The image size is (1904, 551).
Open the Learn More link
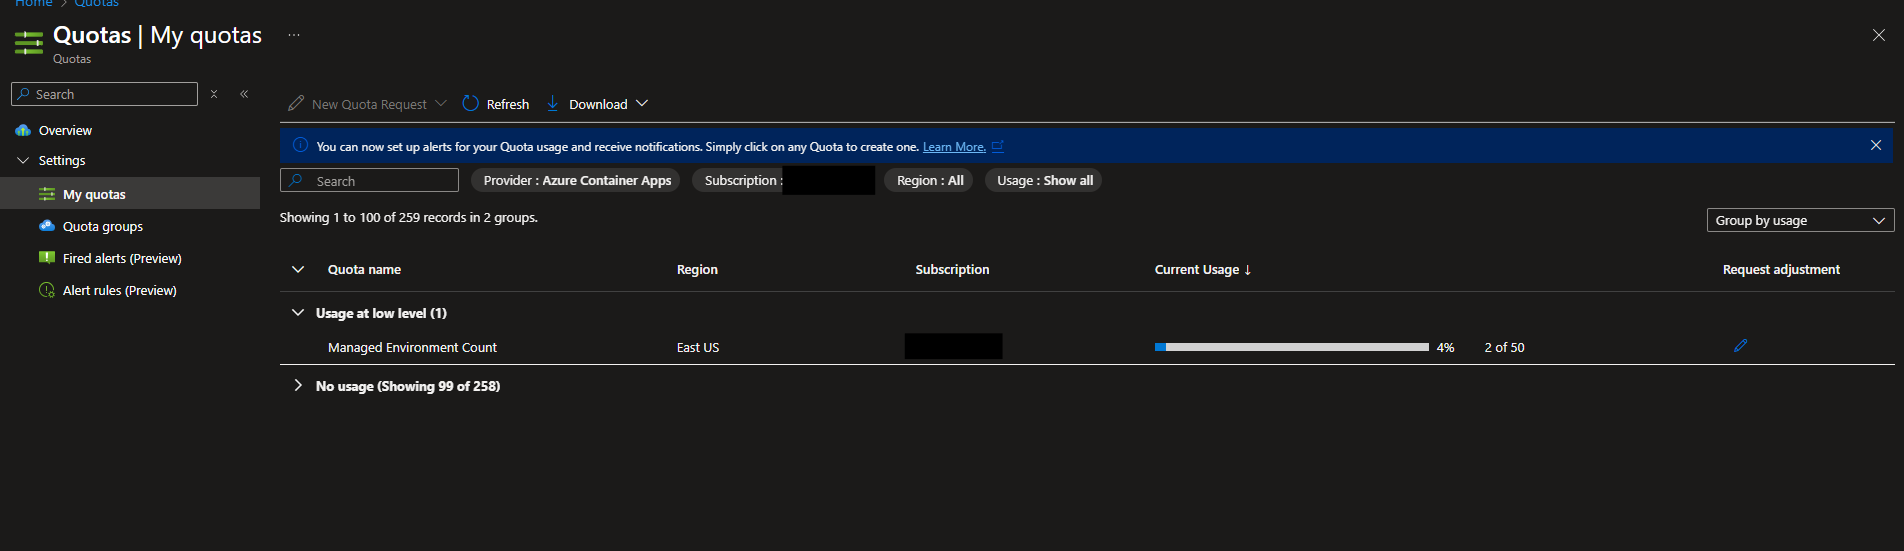pos(954,147)
